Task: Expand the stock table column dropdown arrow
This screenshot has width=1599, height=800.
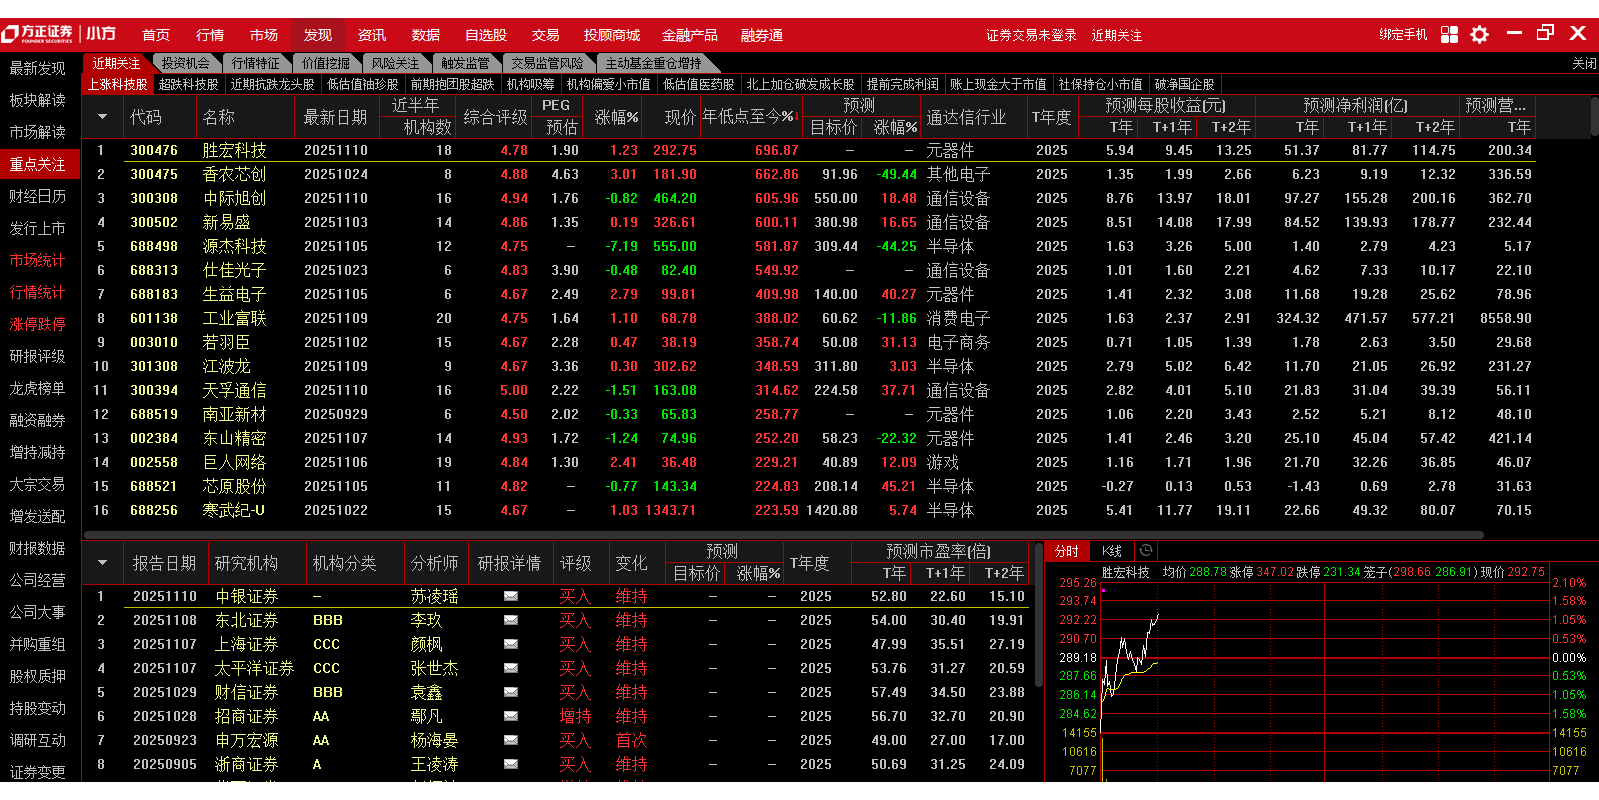Action: click(x=102, y=117)
